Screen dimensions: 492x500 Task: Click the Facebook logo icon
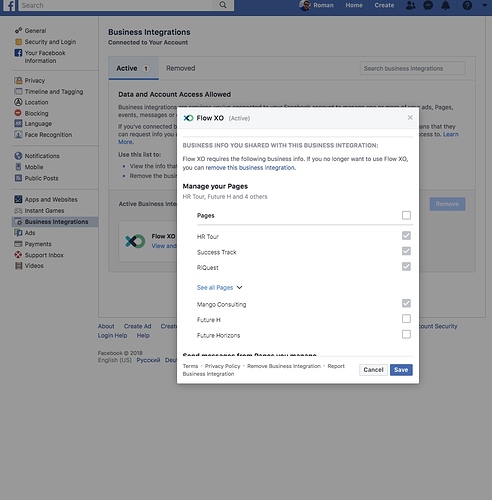(x=10, y=5)
